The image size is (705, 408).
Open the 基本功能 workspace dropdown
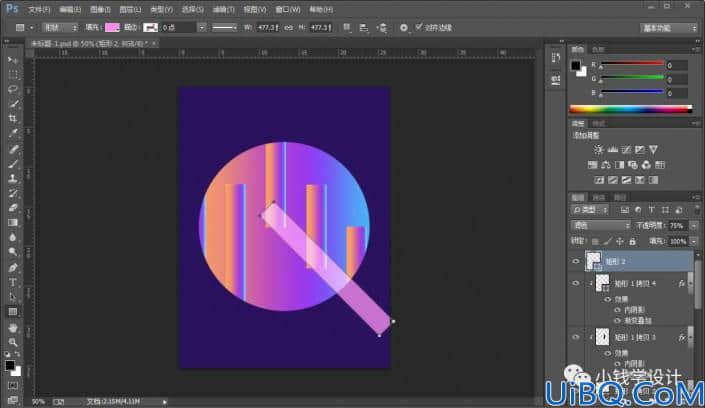(x=668, y=28)
